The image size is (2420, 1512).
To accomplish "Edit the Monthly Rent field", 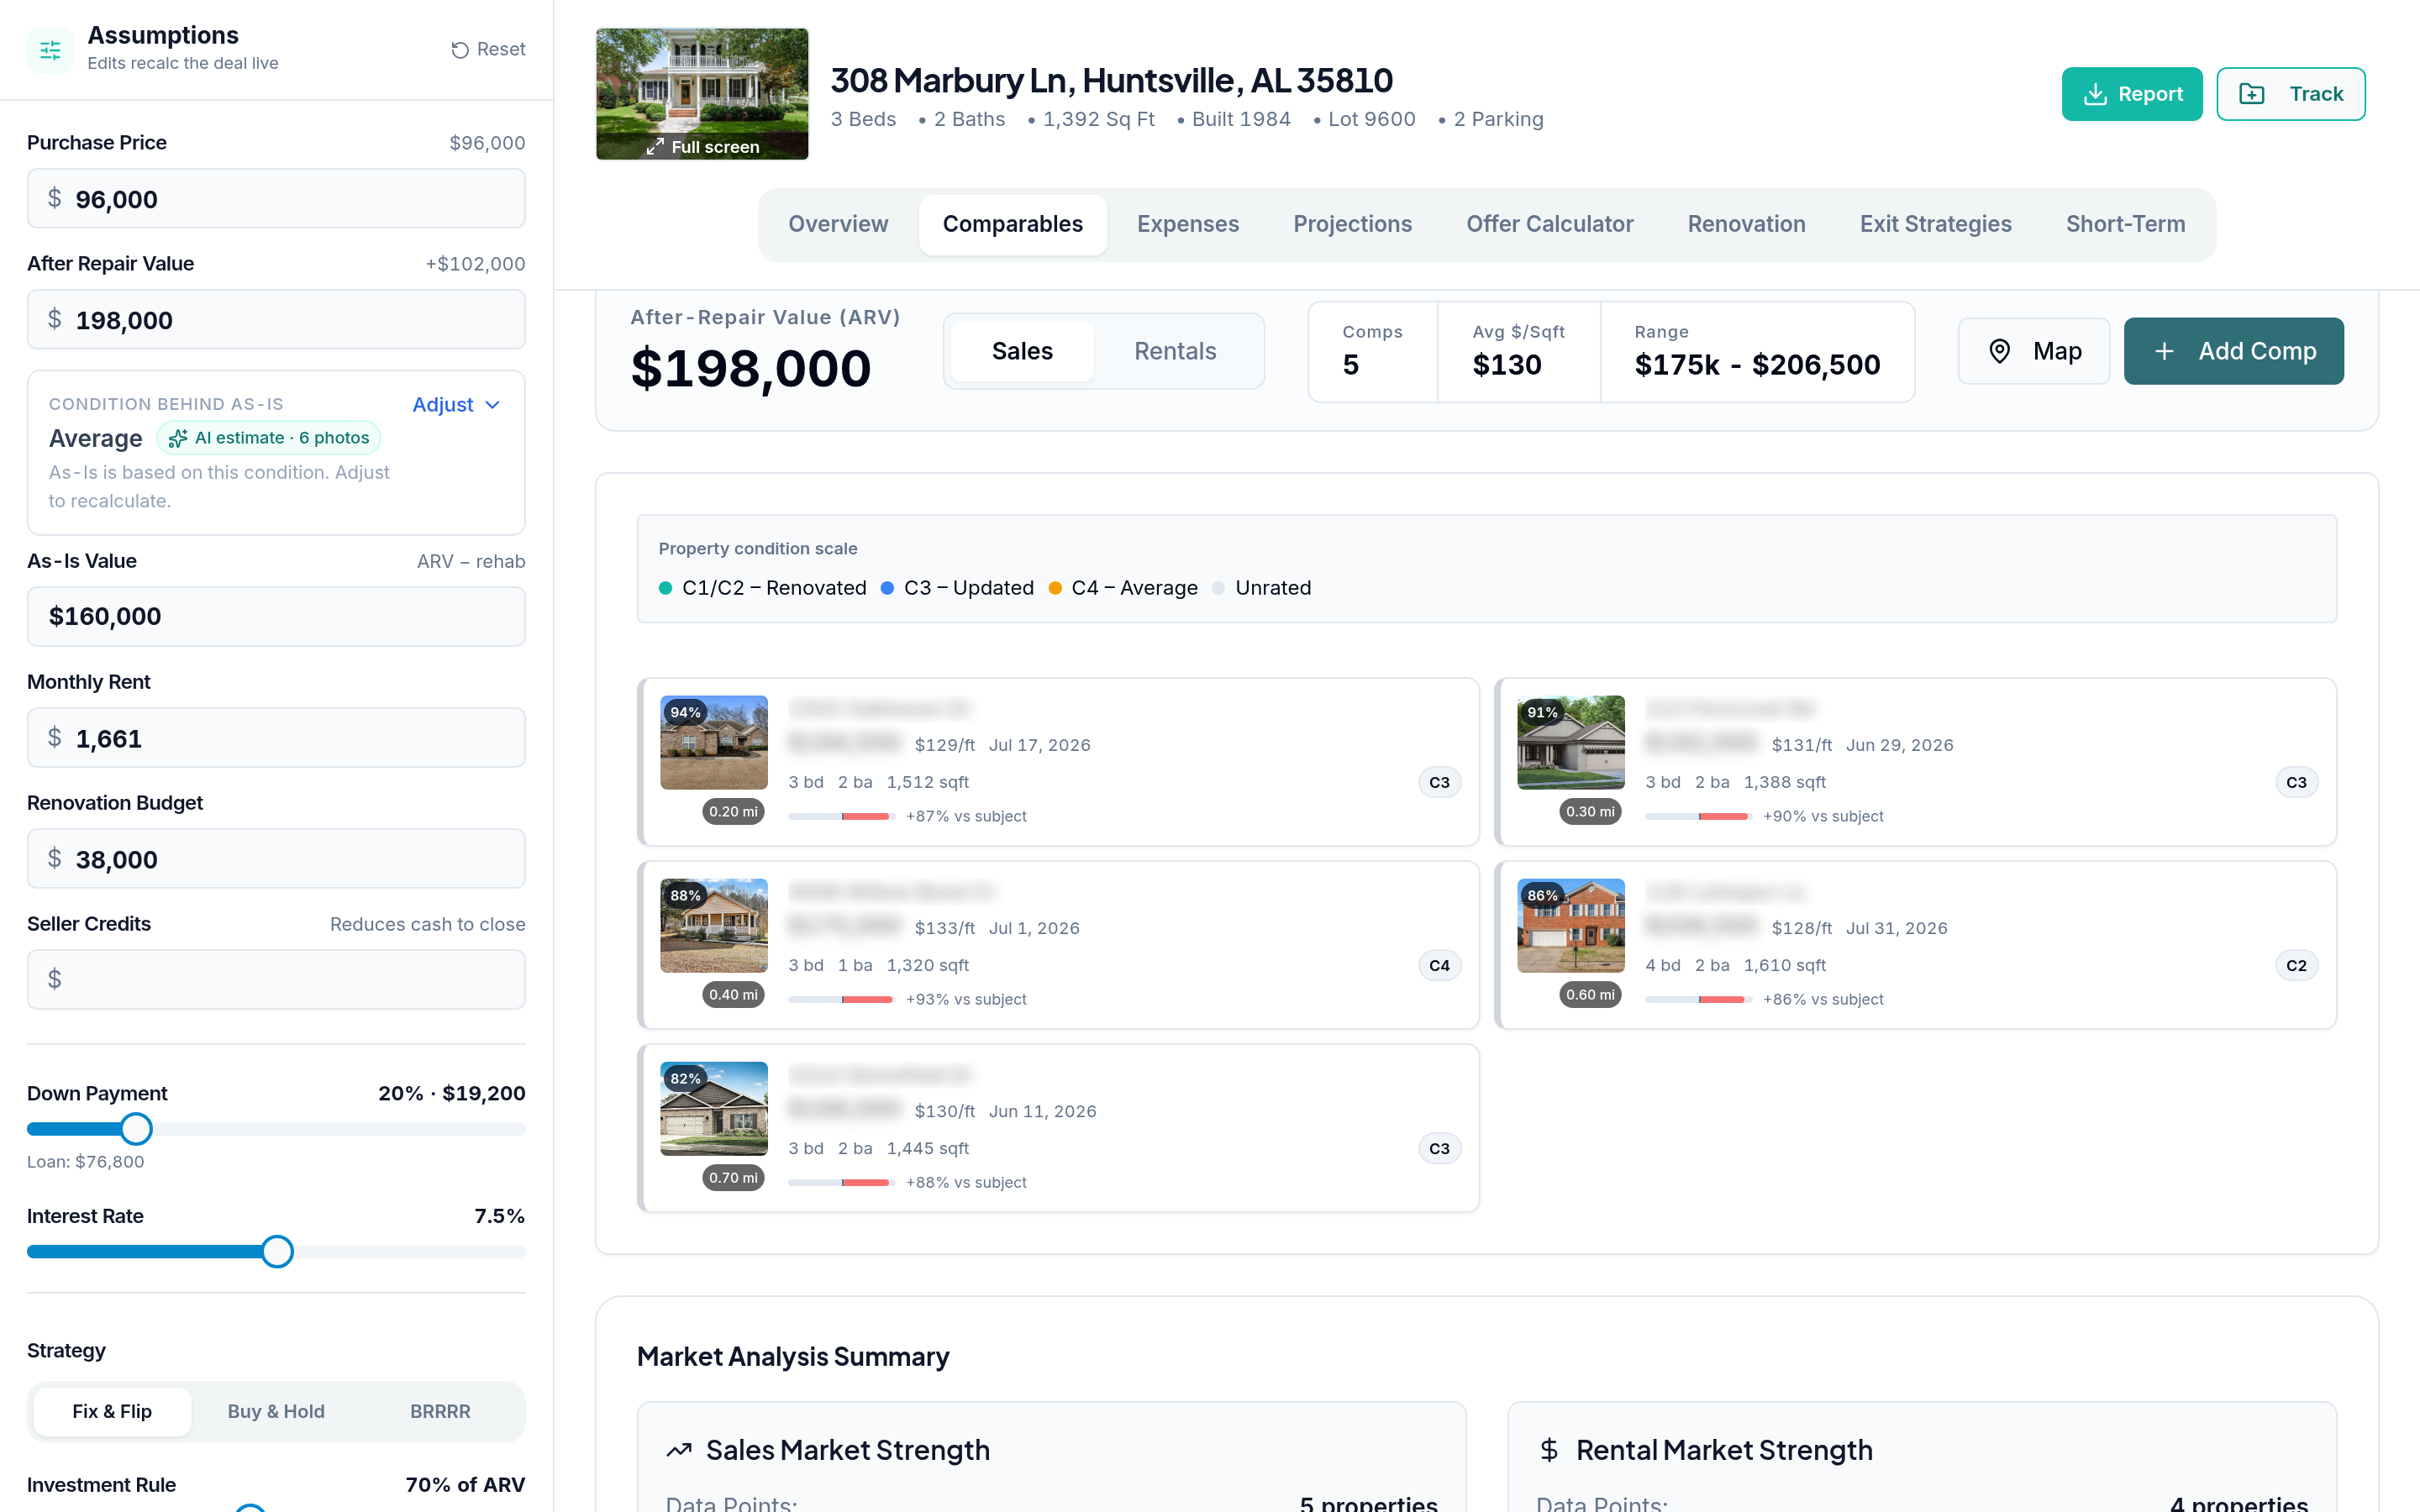I will [276, 738].
